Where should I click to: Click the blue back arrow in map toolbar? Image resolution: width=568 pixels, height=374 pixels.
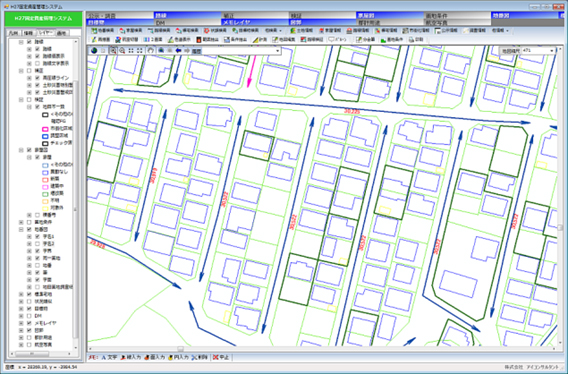point(178,51)
